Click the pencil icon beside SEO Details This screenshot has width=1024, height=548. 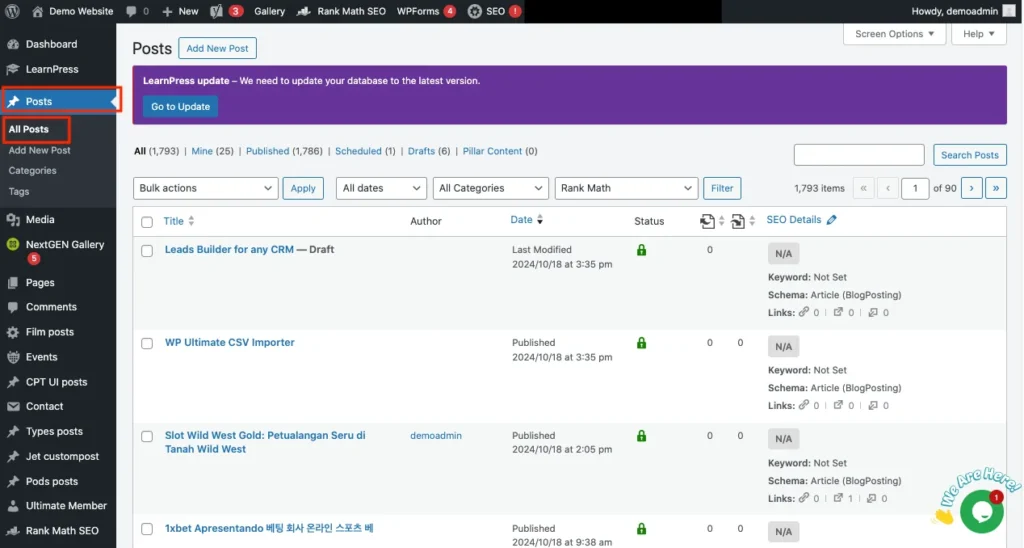point(832,220)
